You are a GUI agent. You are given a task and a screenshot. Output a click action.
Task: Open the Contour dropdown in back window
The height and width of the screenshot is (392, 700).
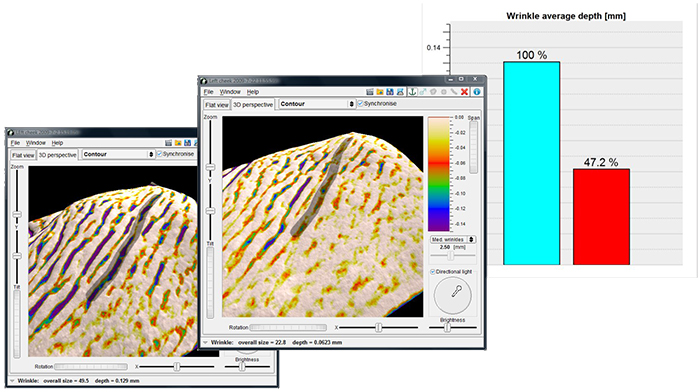tap(118, 154)
